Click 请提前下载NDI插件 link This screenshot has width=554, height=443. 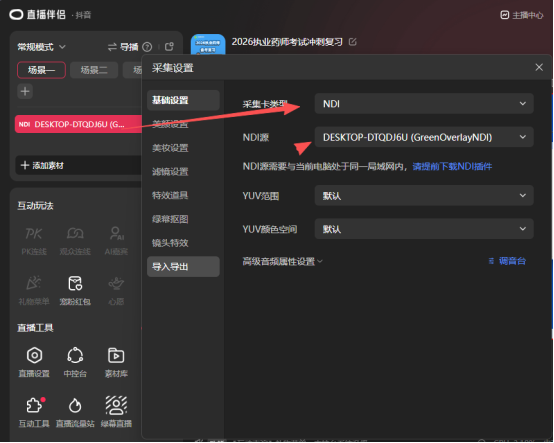tap(452, 166)
